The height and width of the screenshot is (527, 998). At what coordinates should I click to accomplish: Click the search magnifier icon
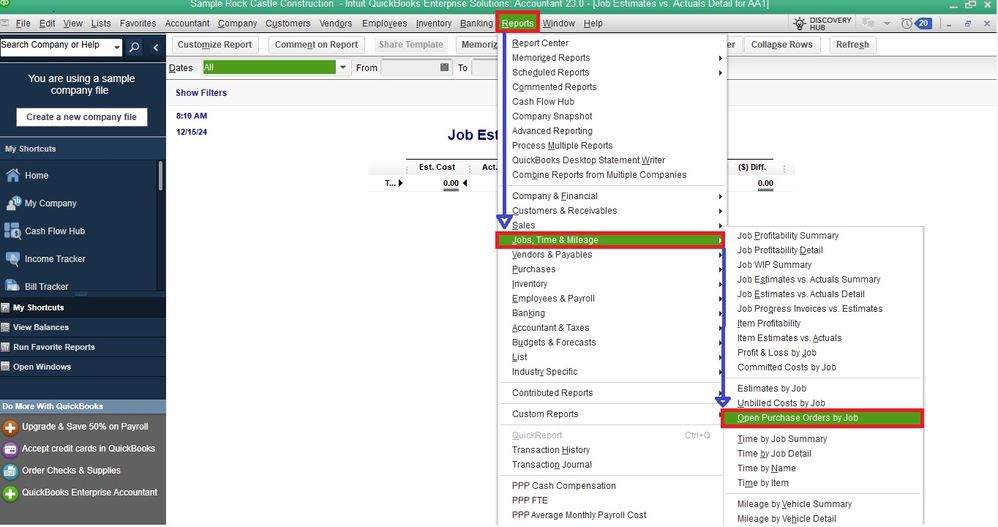pyautogui.click(x=134, y=47)
